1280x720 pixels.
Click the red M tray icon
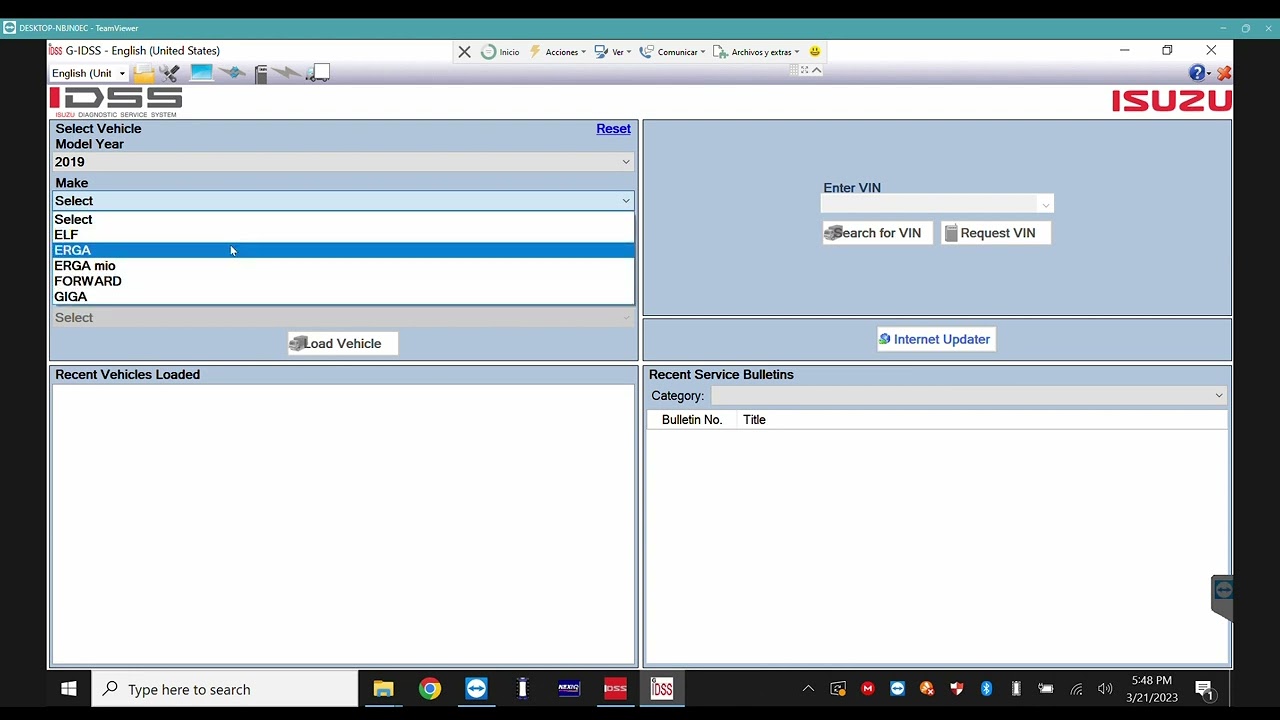[x=868, y=689]
